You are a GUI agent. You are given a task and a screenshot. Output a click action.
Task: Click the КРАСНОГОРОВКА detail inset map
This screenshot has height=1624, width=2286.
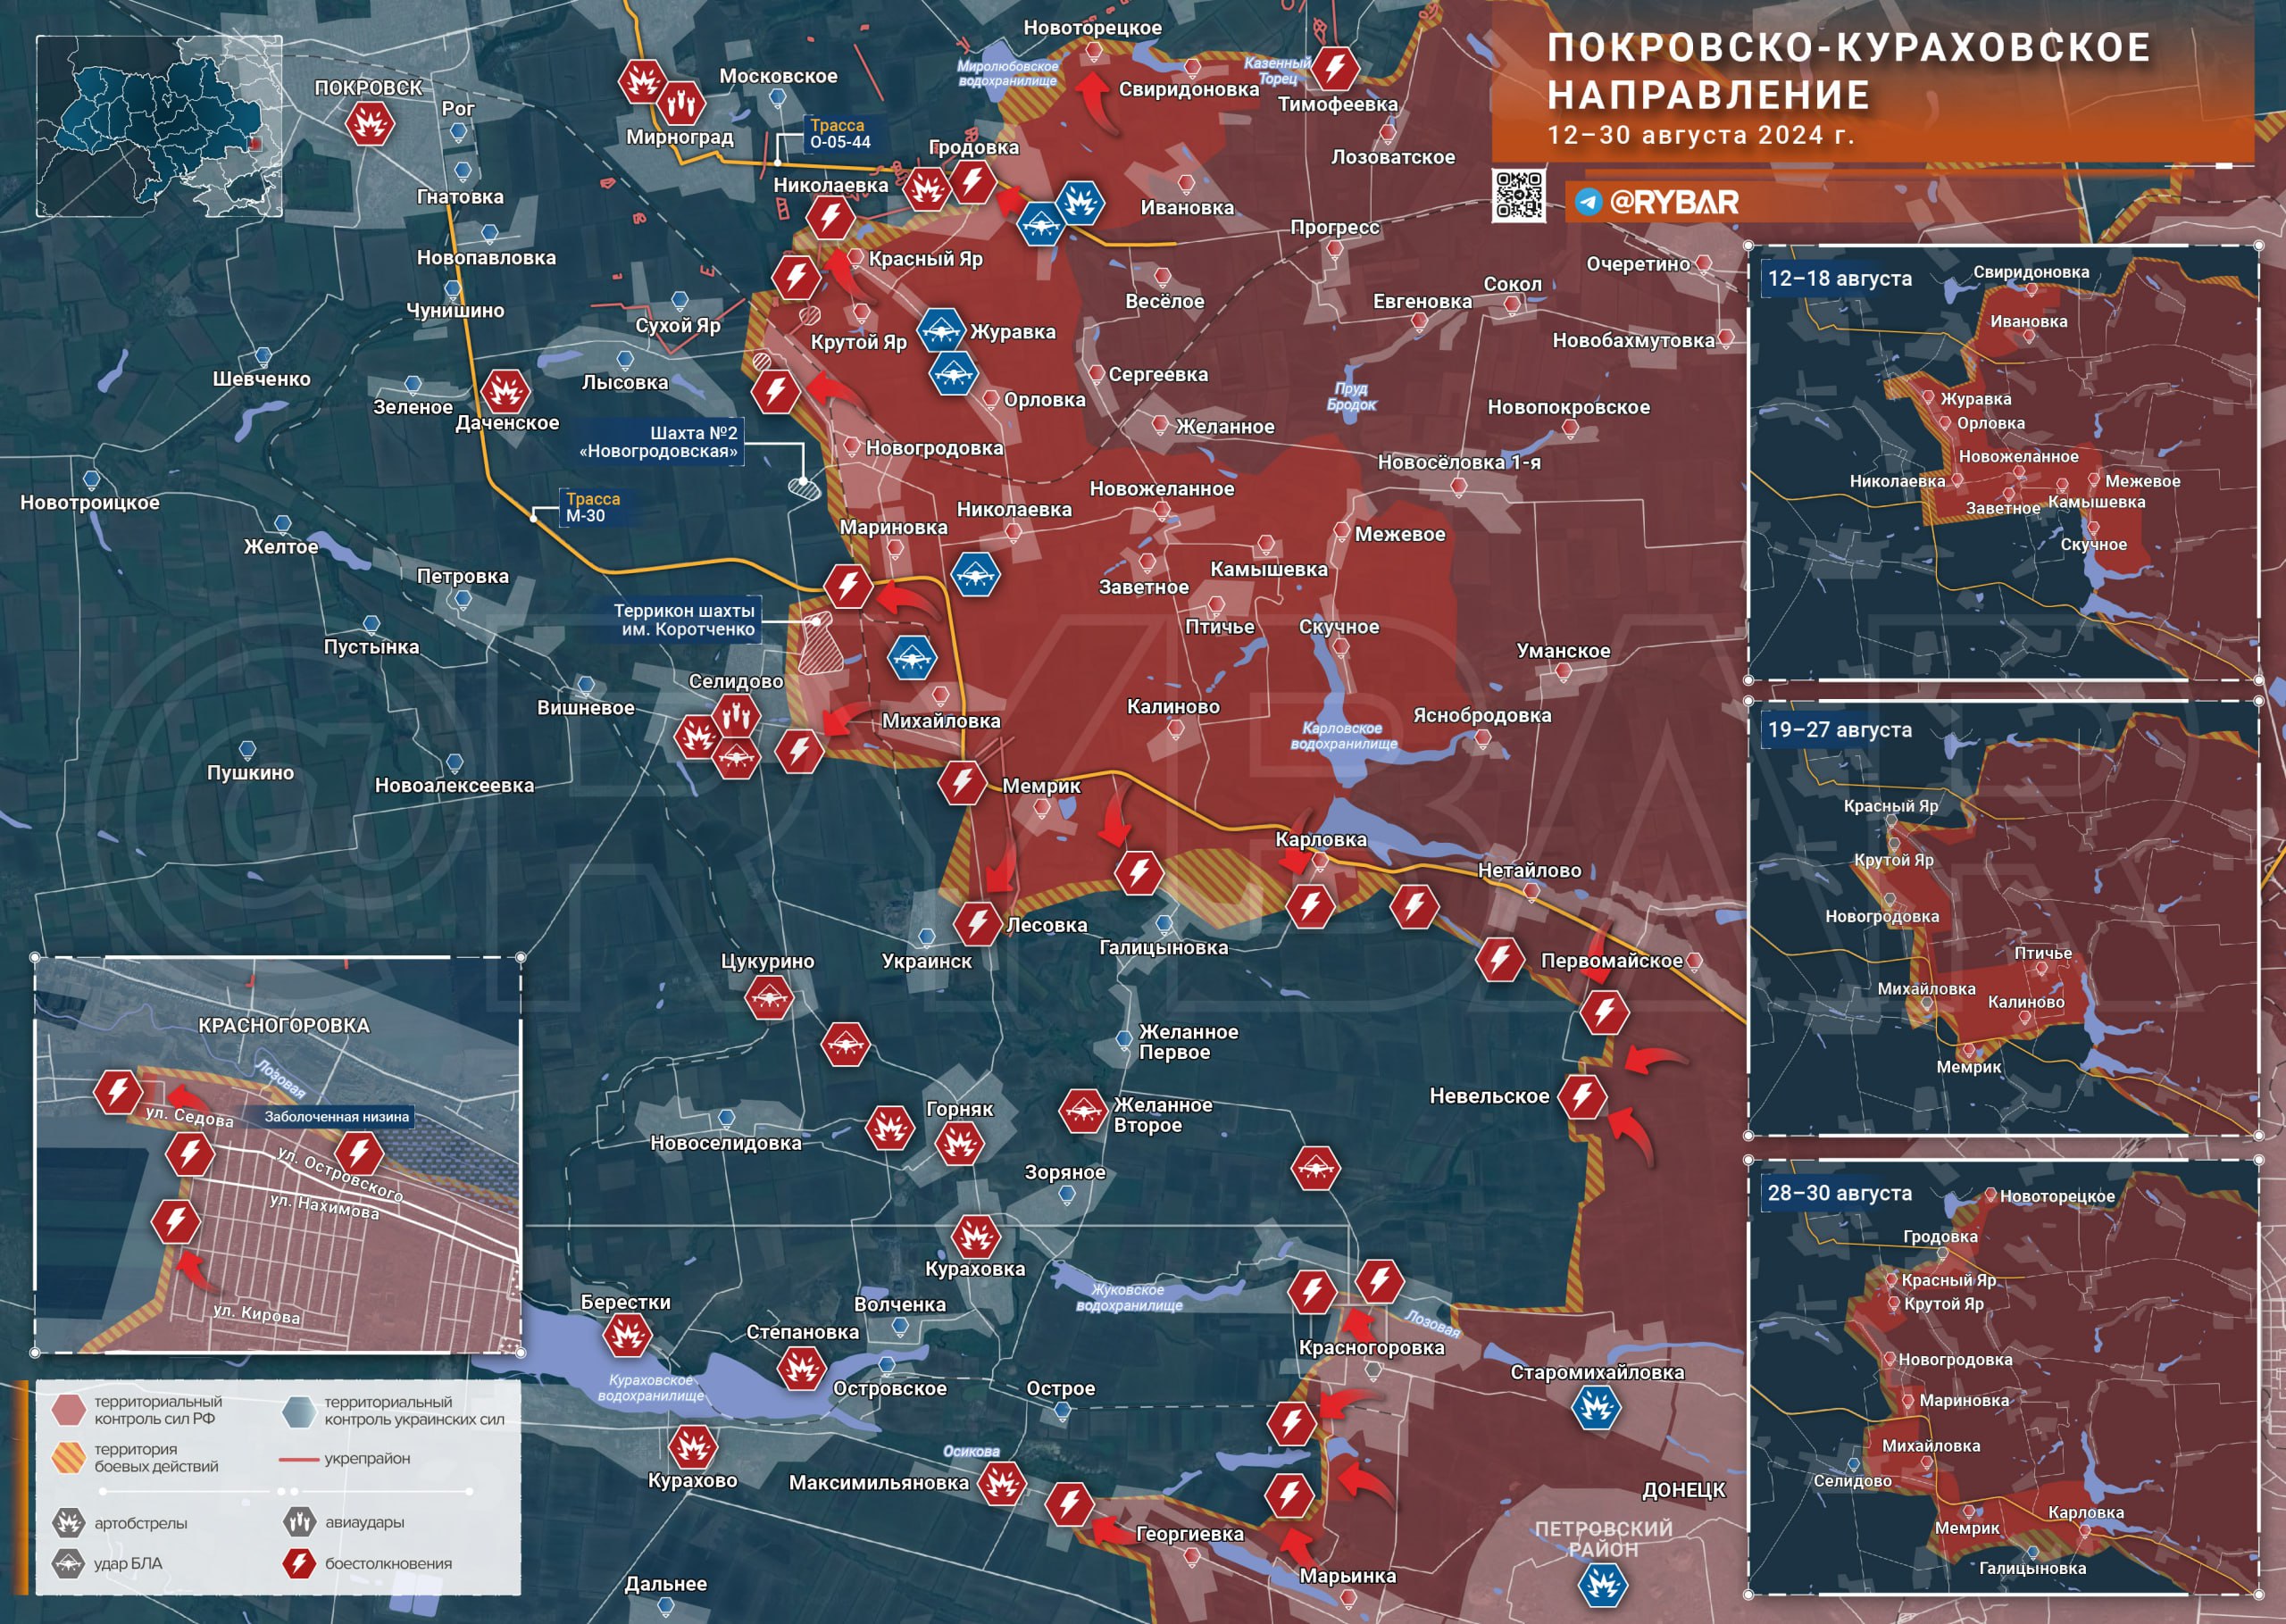coord(277,1155)
